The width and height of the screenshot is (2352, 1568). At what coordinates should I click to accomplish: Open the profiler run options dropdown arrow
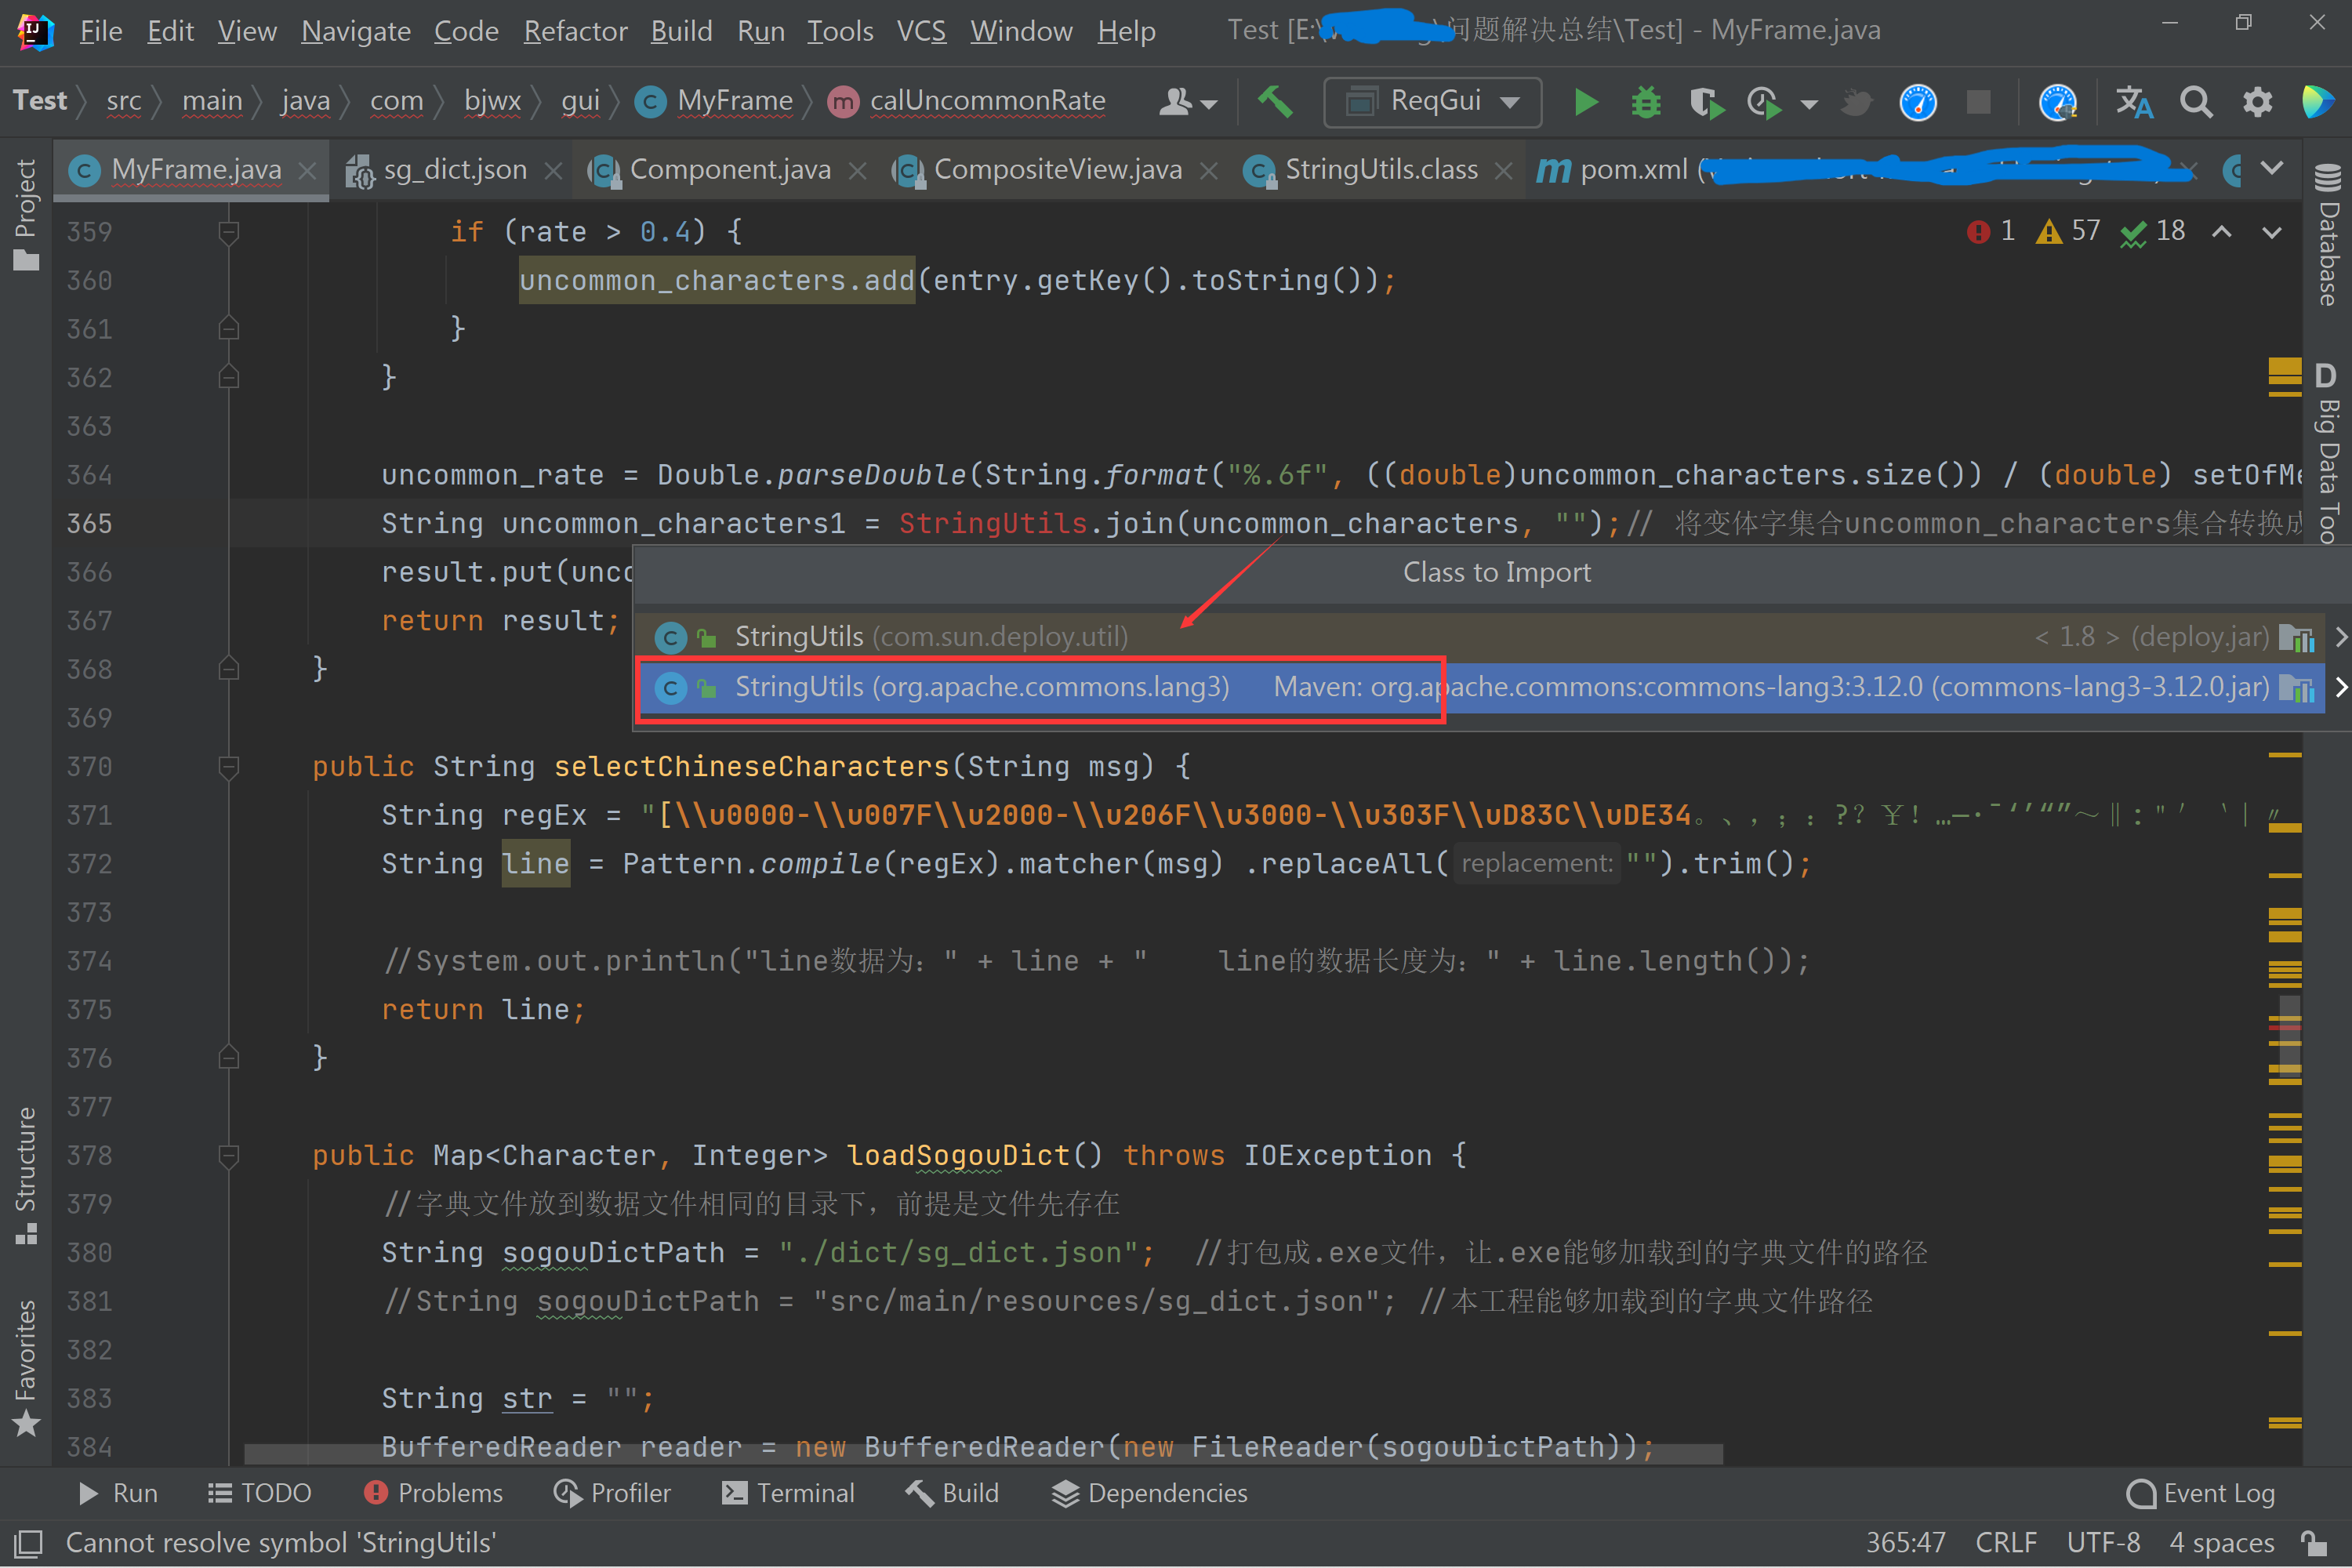click(x=1809, y=104)
